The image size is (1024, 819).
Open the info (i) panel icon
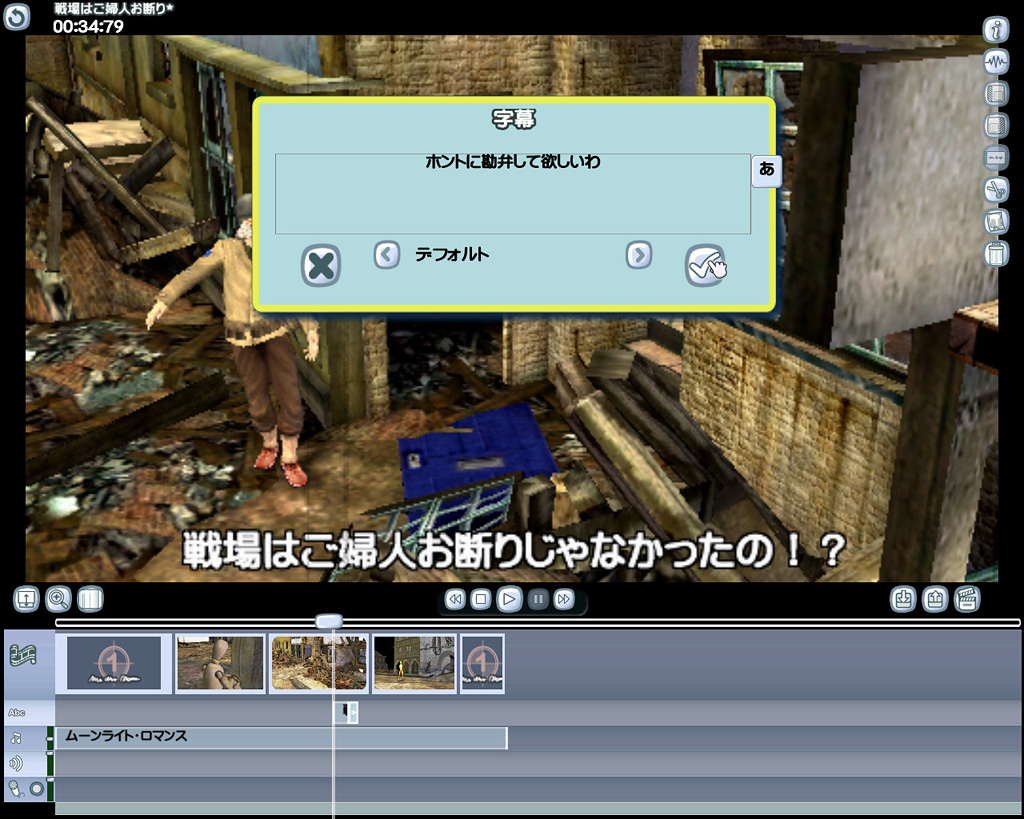(997, 29)
